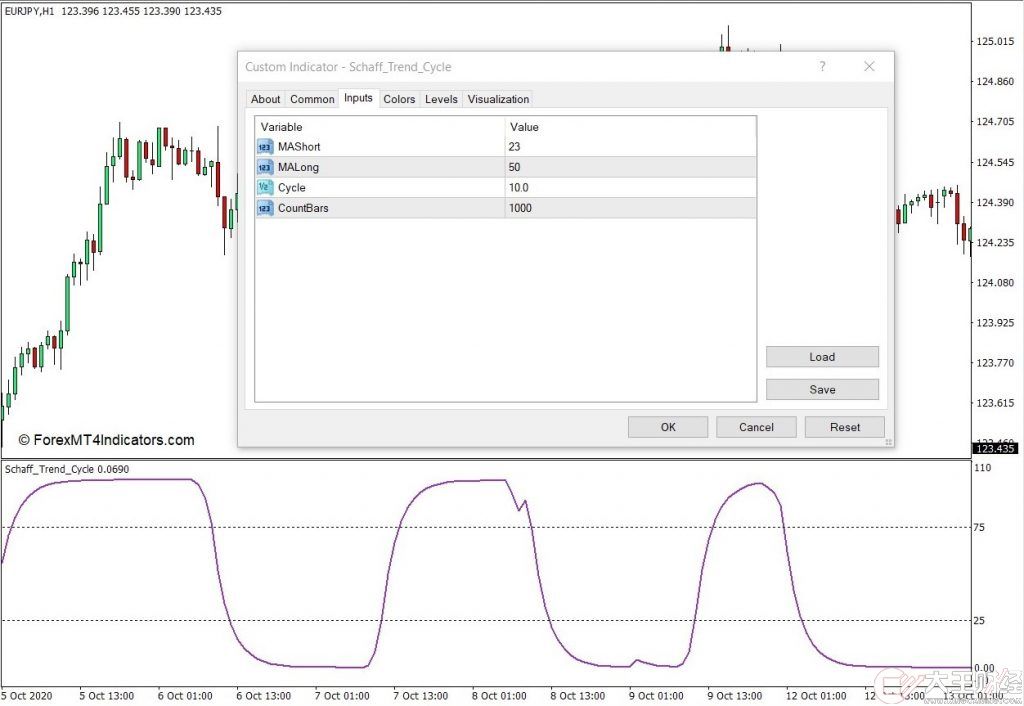This screenshot has width=1024, height=706.
Task: Select the CountBars variable name
Action: 303,208
